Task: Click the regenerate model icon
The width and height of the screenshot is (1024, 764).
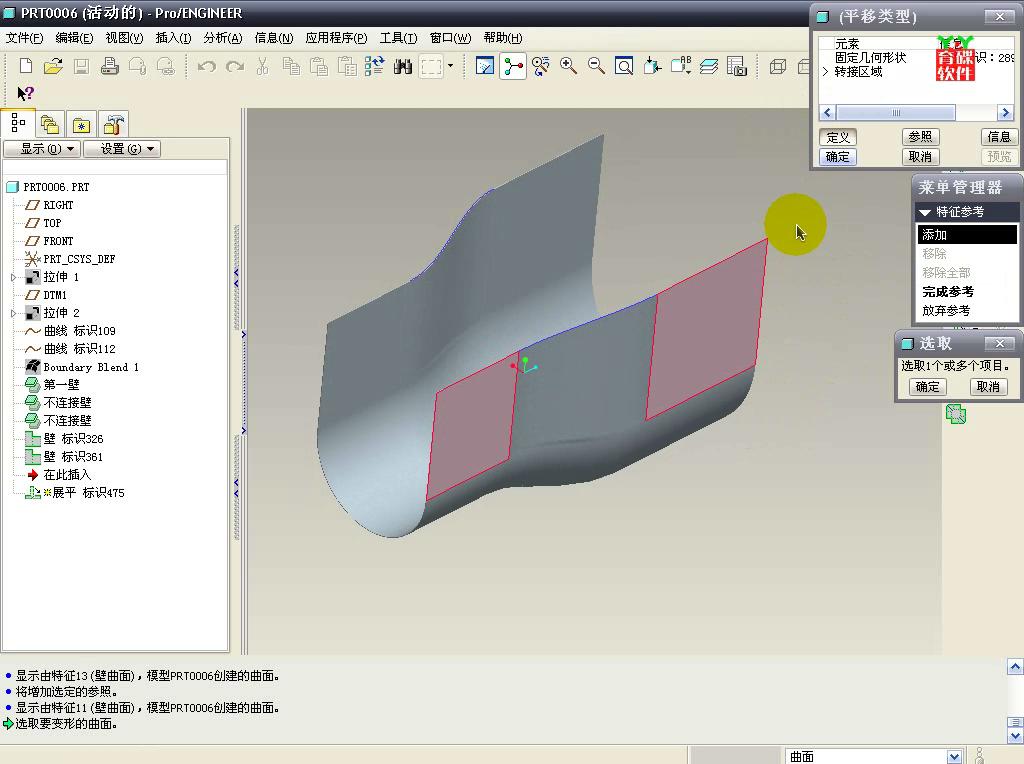Action: (x=375, y=66)
